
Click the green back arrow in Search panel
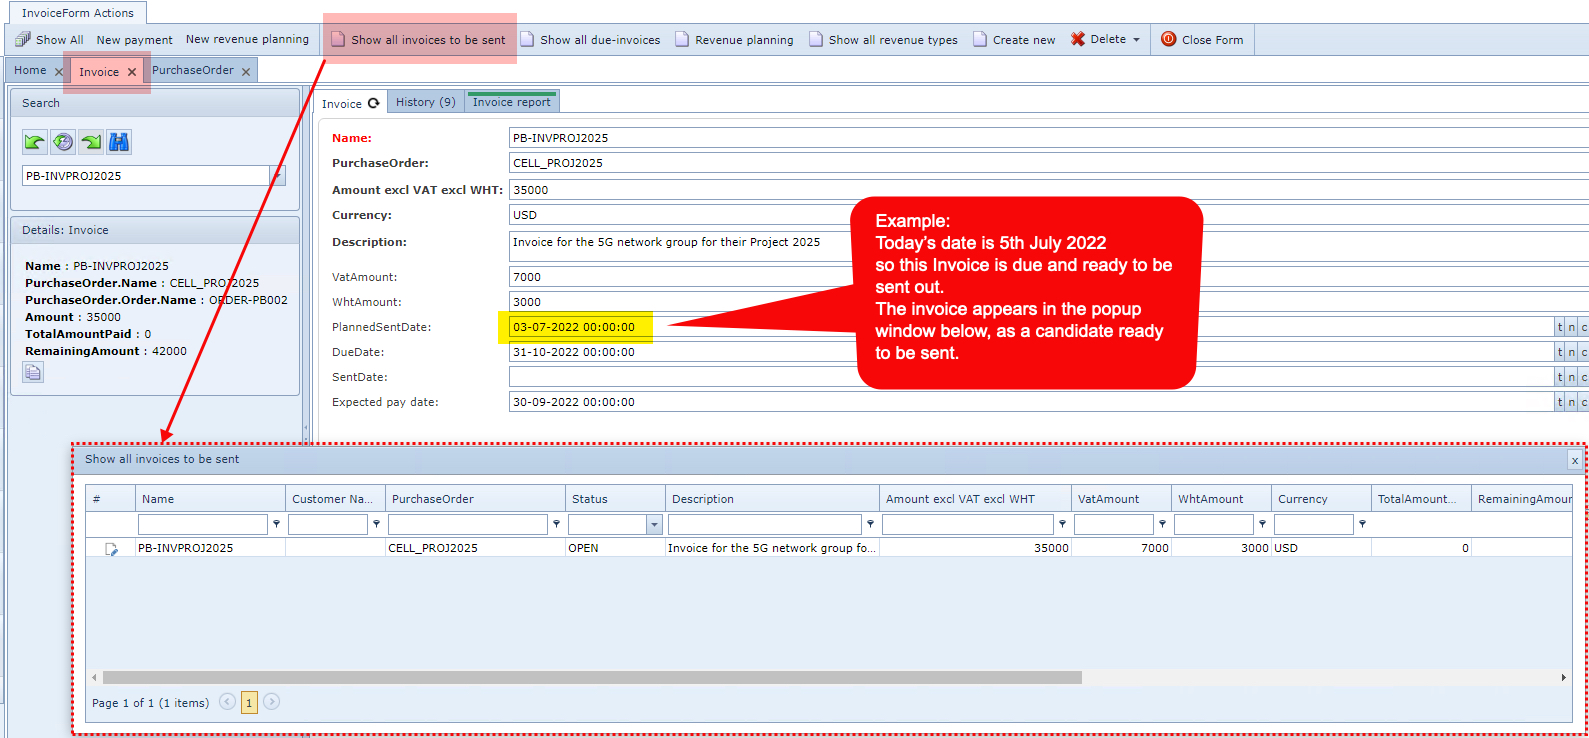[35, 142]
